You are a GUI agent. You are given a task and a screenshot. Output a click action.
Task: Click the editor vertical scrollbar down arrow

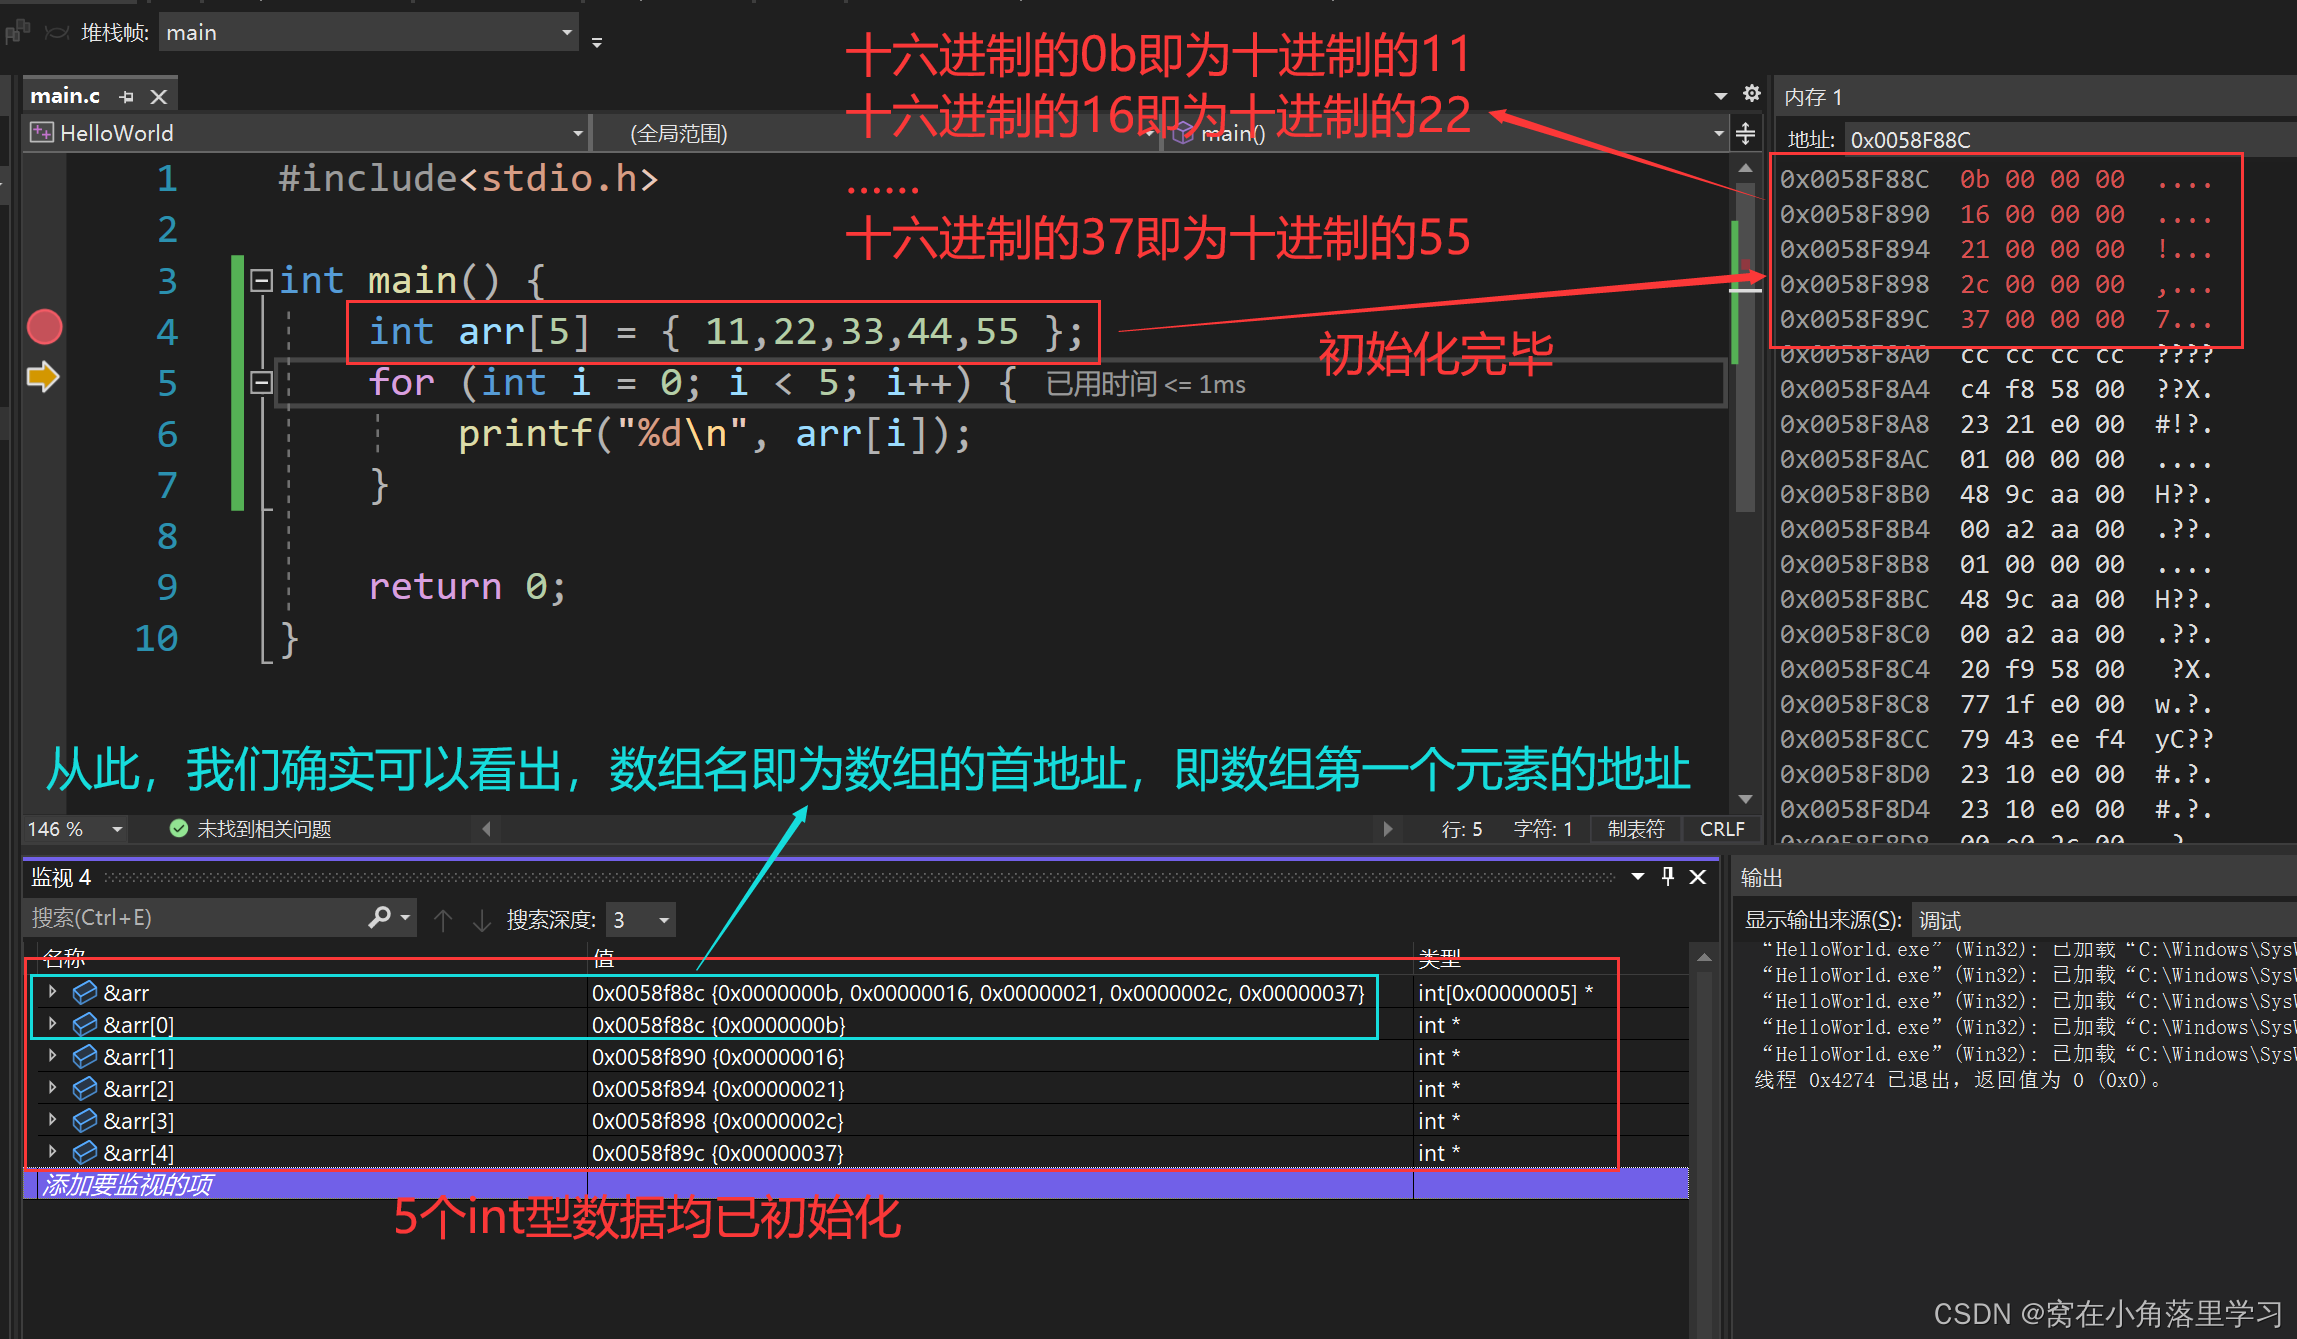coord(1745,799)
